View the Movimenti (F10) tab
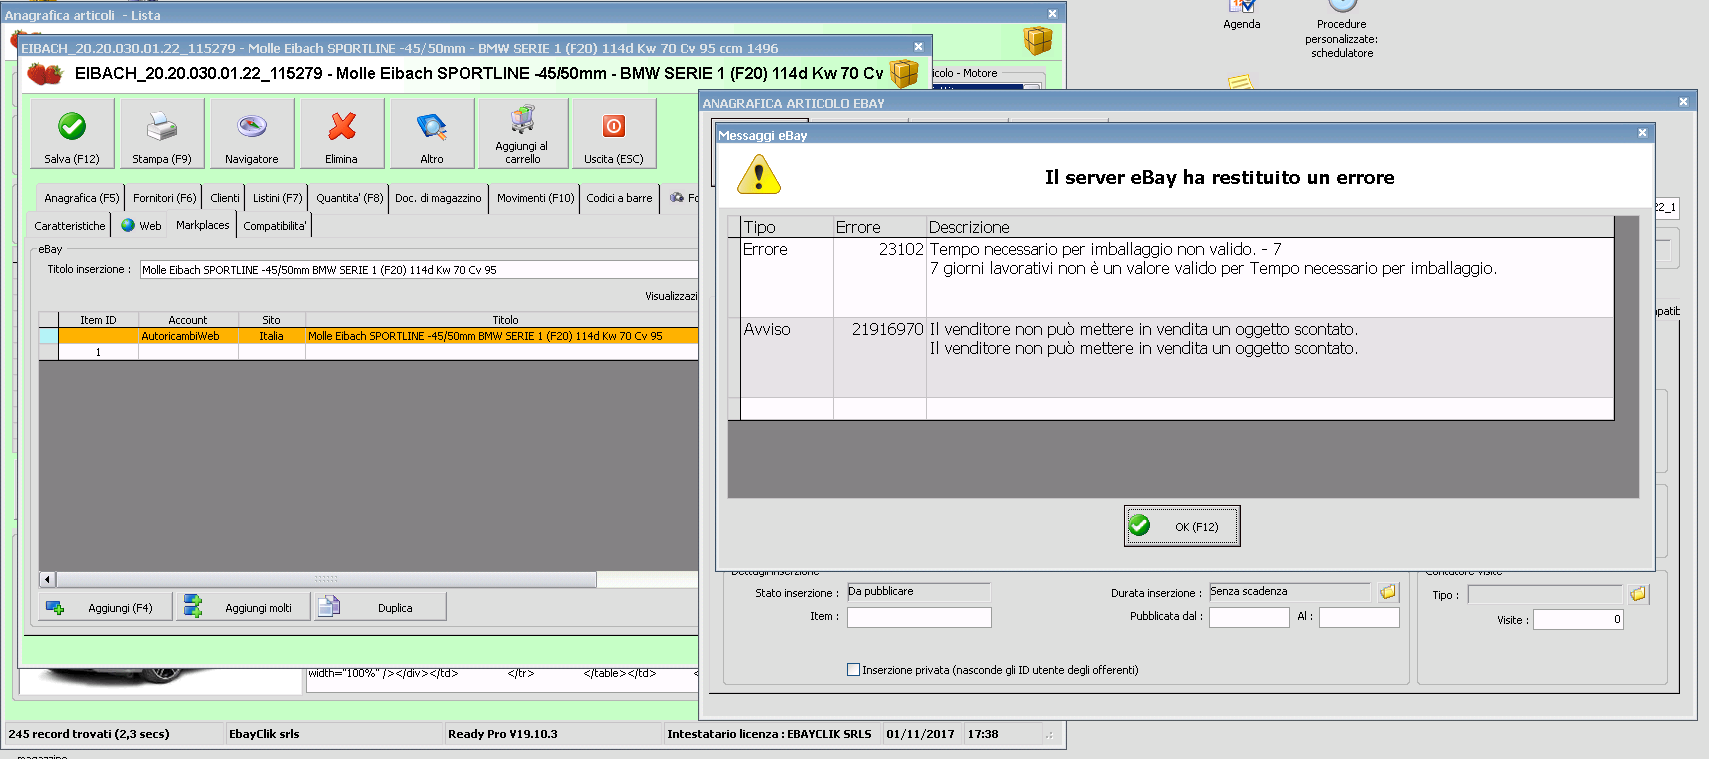1709x759 pixels. click(x=535, y=198)
